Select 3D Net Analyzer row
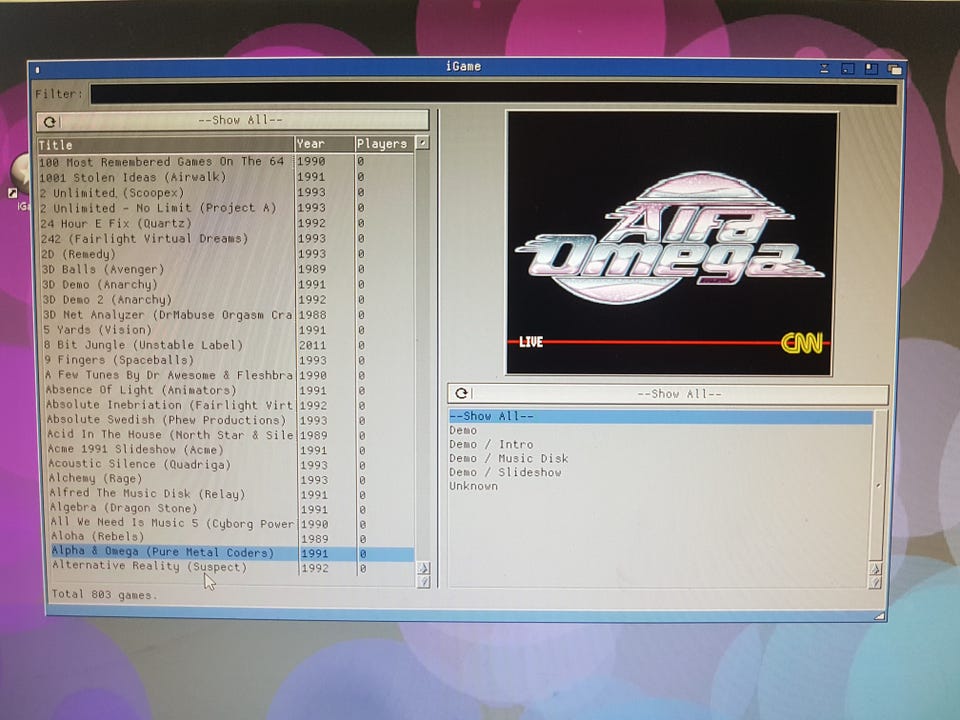 (x=229, y=315)
